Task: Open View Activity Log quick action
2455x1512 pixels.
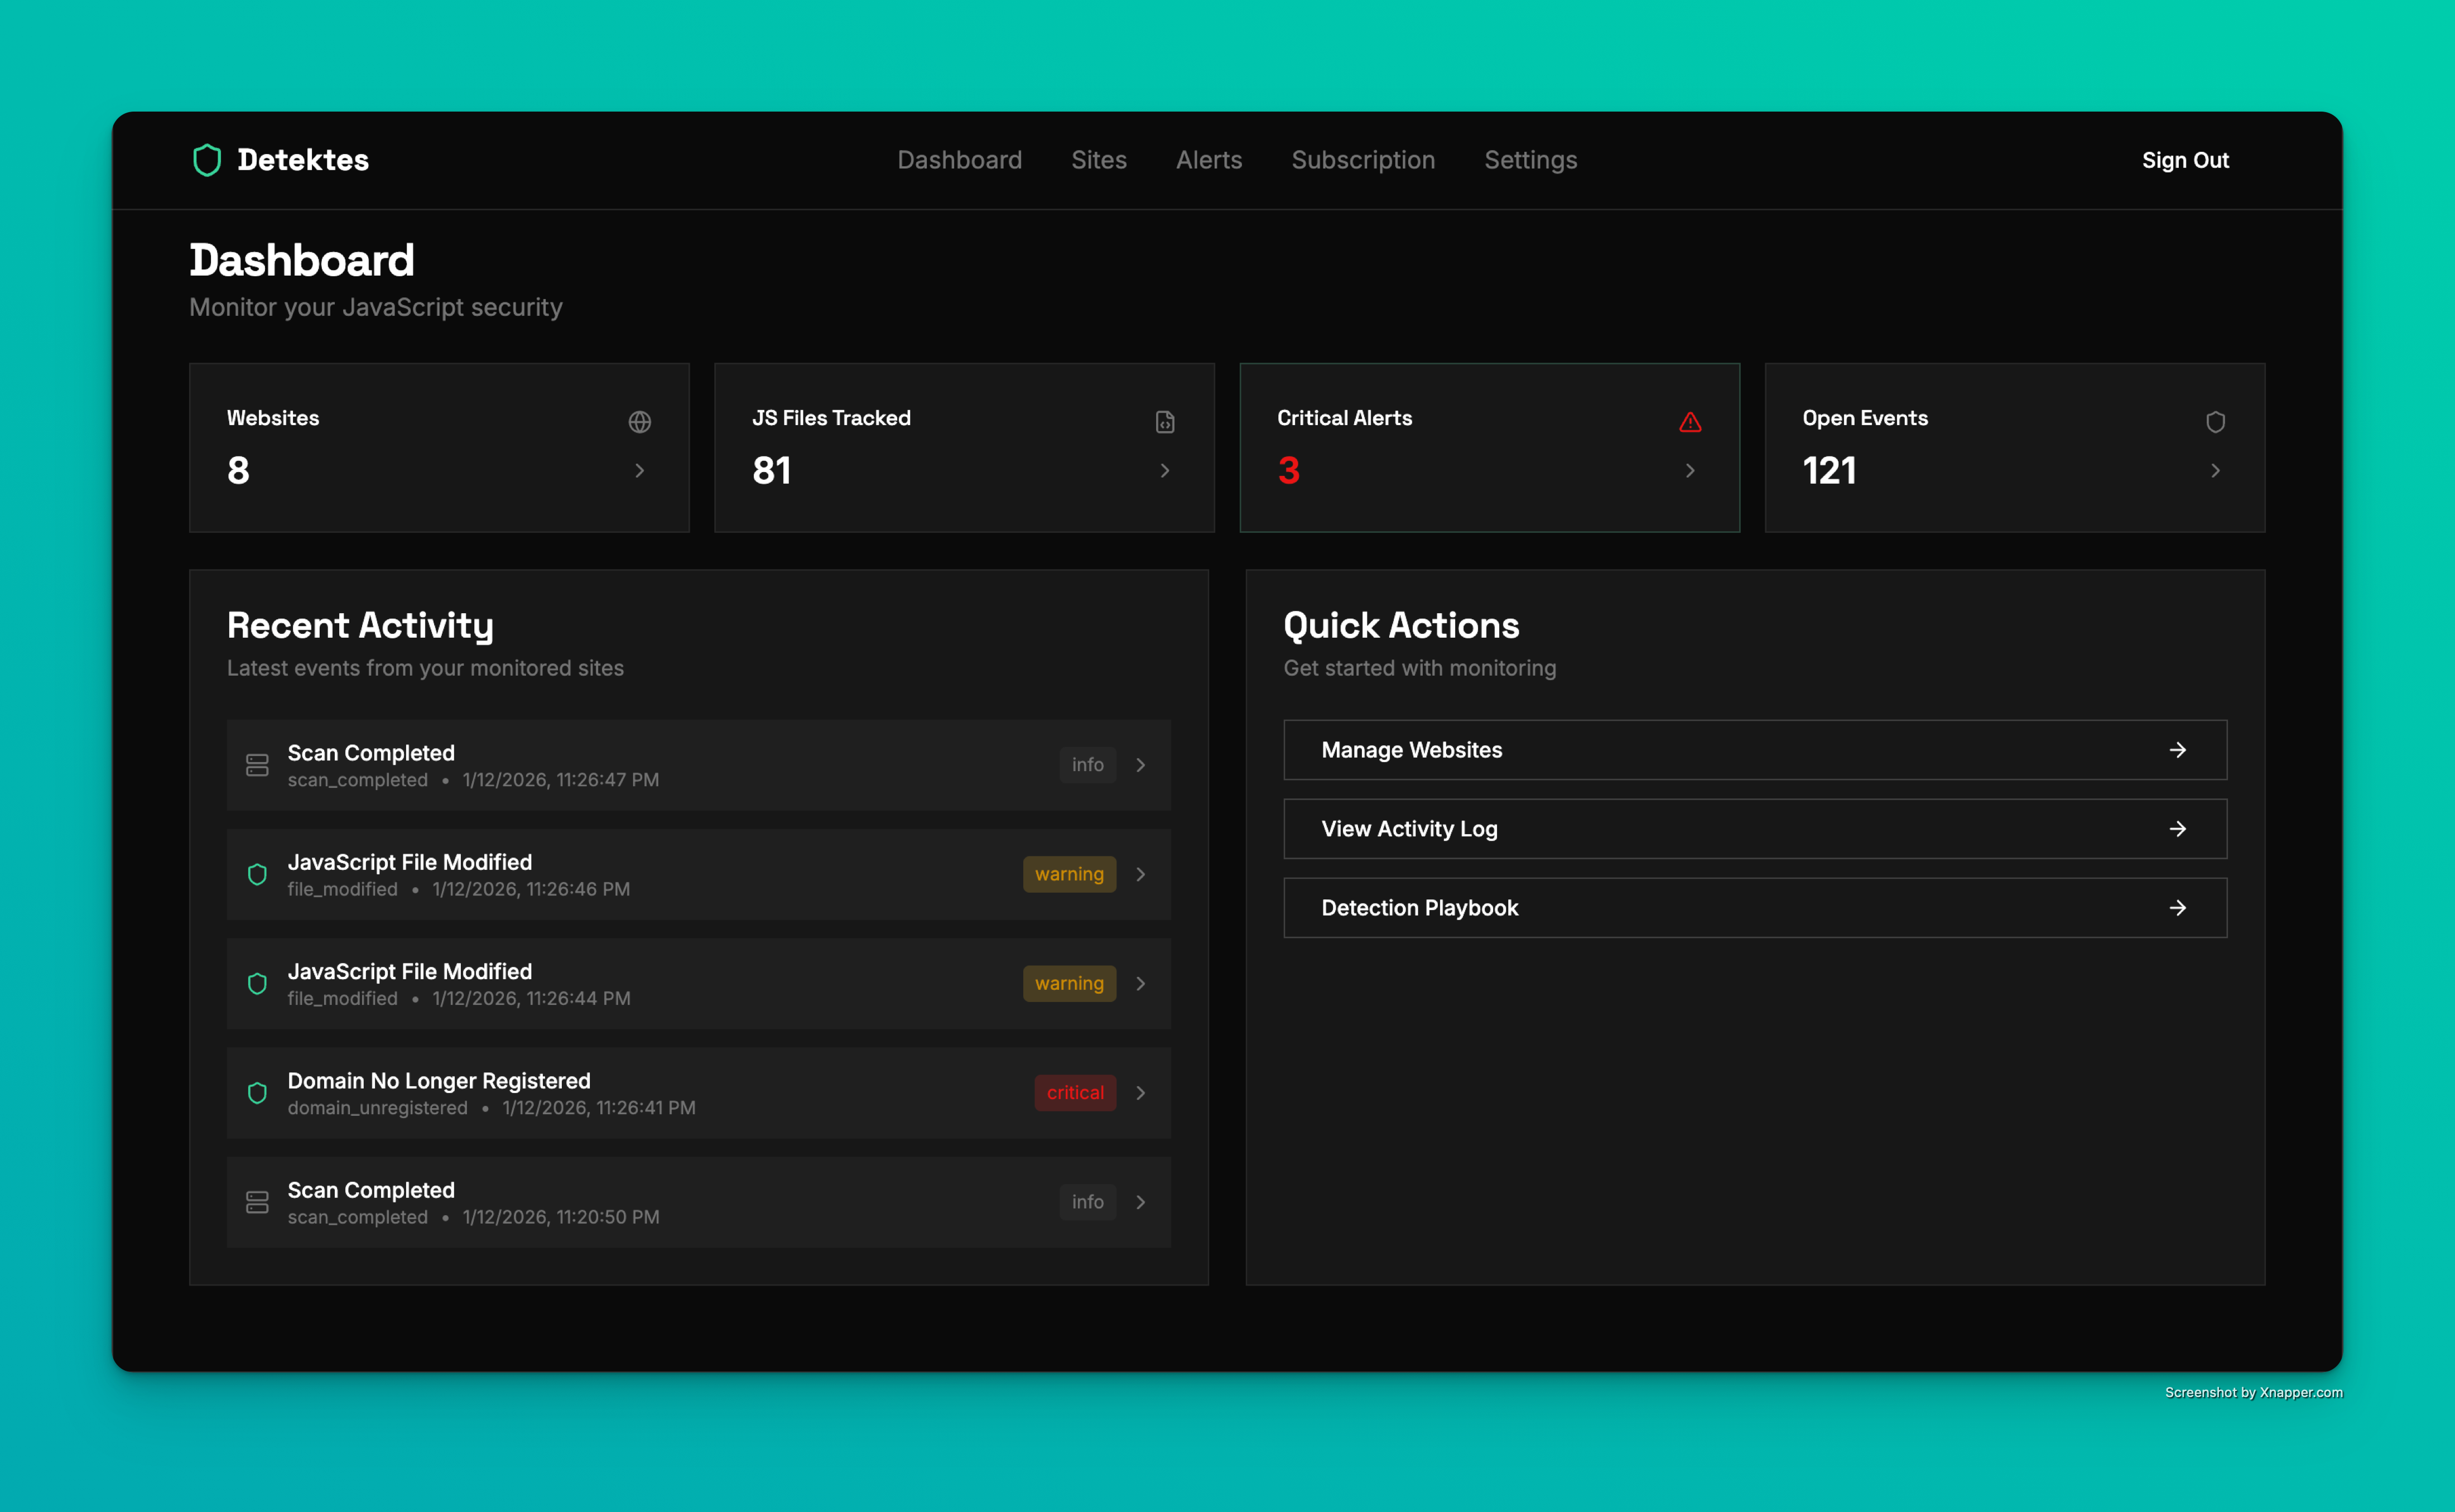Action: point(1754,829)
